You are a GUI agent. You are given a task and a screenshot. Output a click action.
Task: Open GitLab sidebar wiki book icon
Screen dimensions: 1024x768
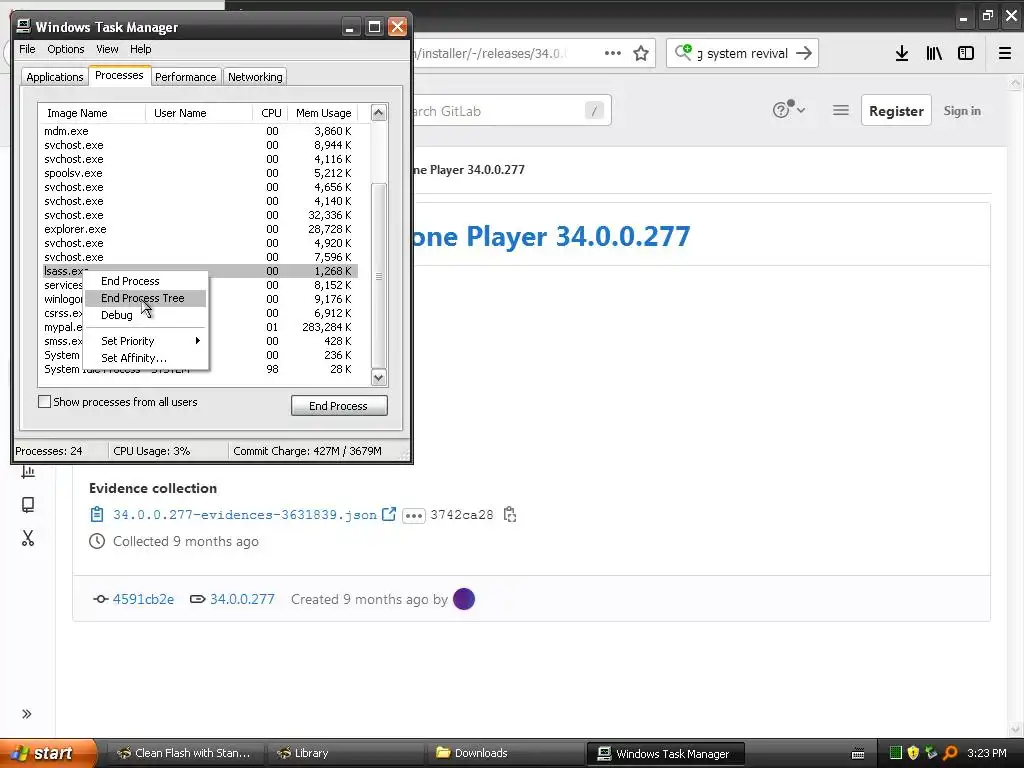(x=28, y=505)
